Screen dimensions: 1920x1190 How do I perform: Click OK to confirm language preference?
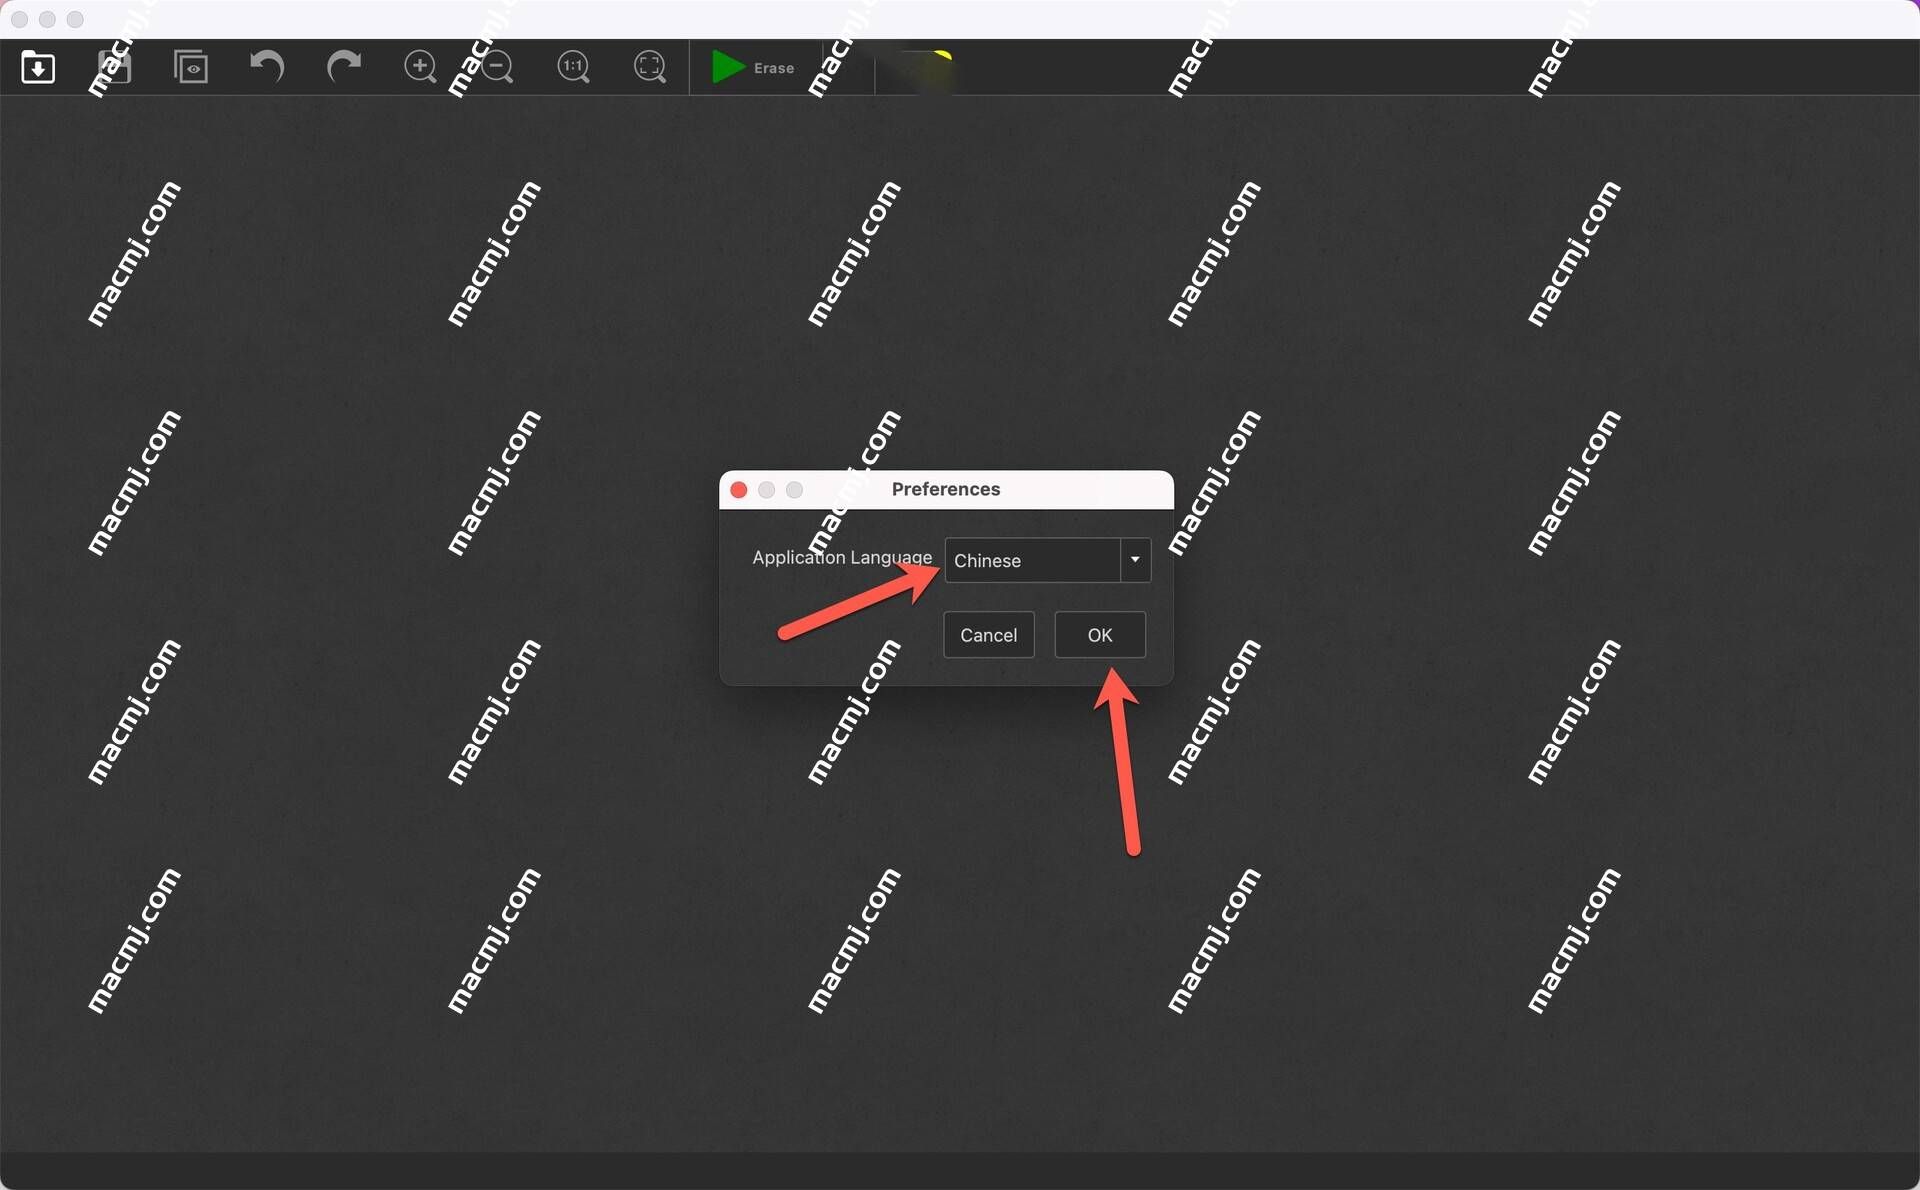click(1099, 633)
